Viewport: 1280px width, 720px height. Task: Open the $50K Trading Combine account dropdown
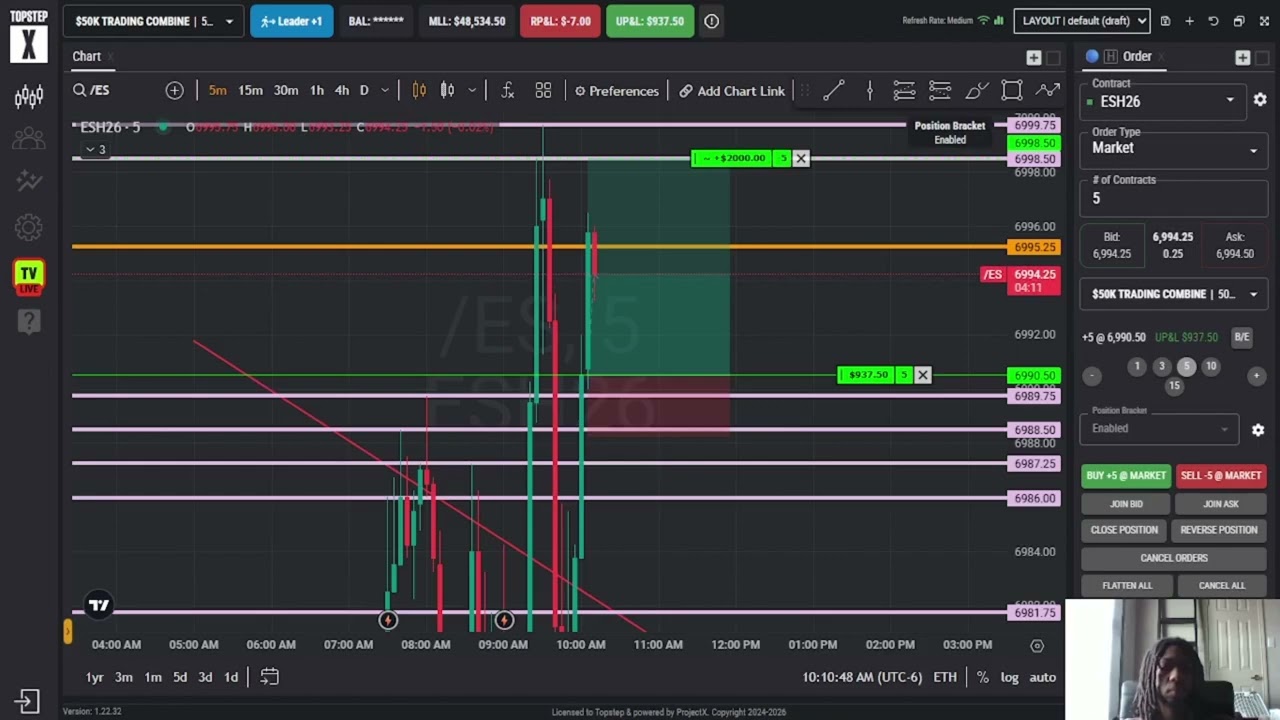[x=155, y=21]
